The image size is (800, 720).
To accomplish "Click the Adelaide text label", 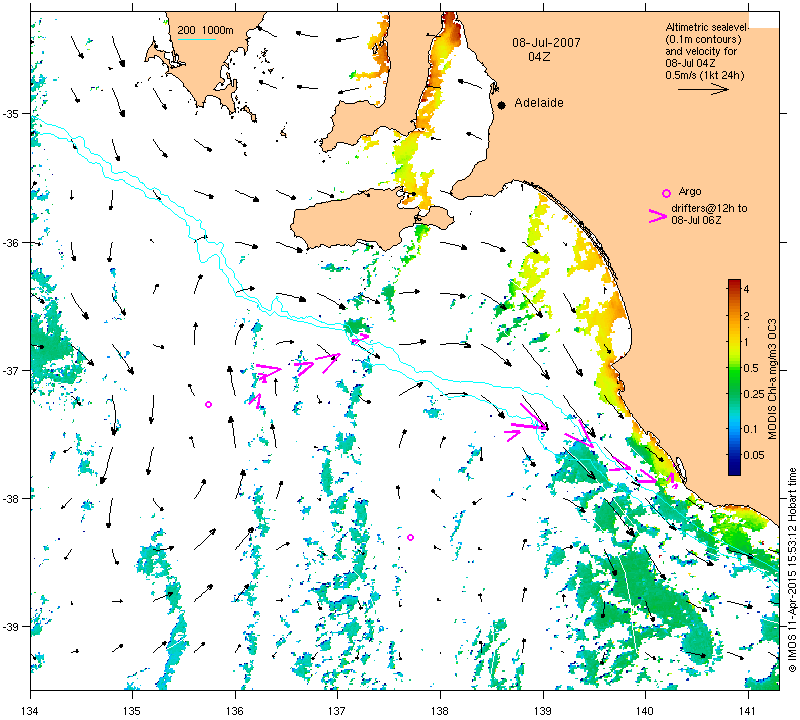I will tap(539, 103).
